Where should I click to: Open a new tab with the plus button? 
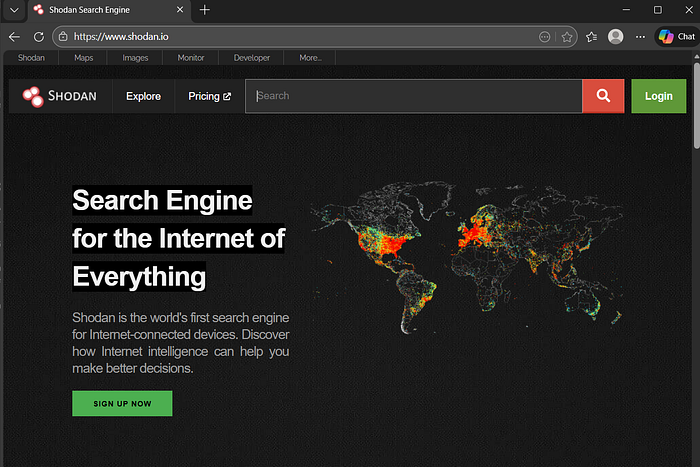click(x=204, y=10)
